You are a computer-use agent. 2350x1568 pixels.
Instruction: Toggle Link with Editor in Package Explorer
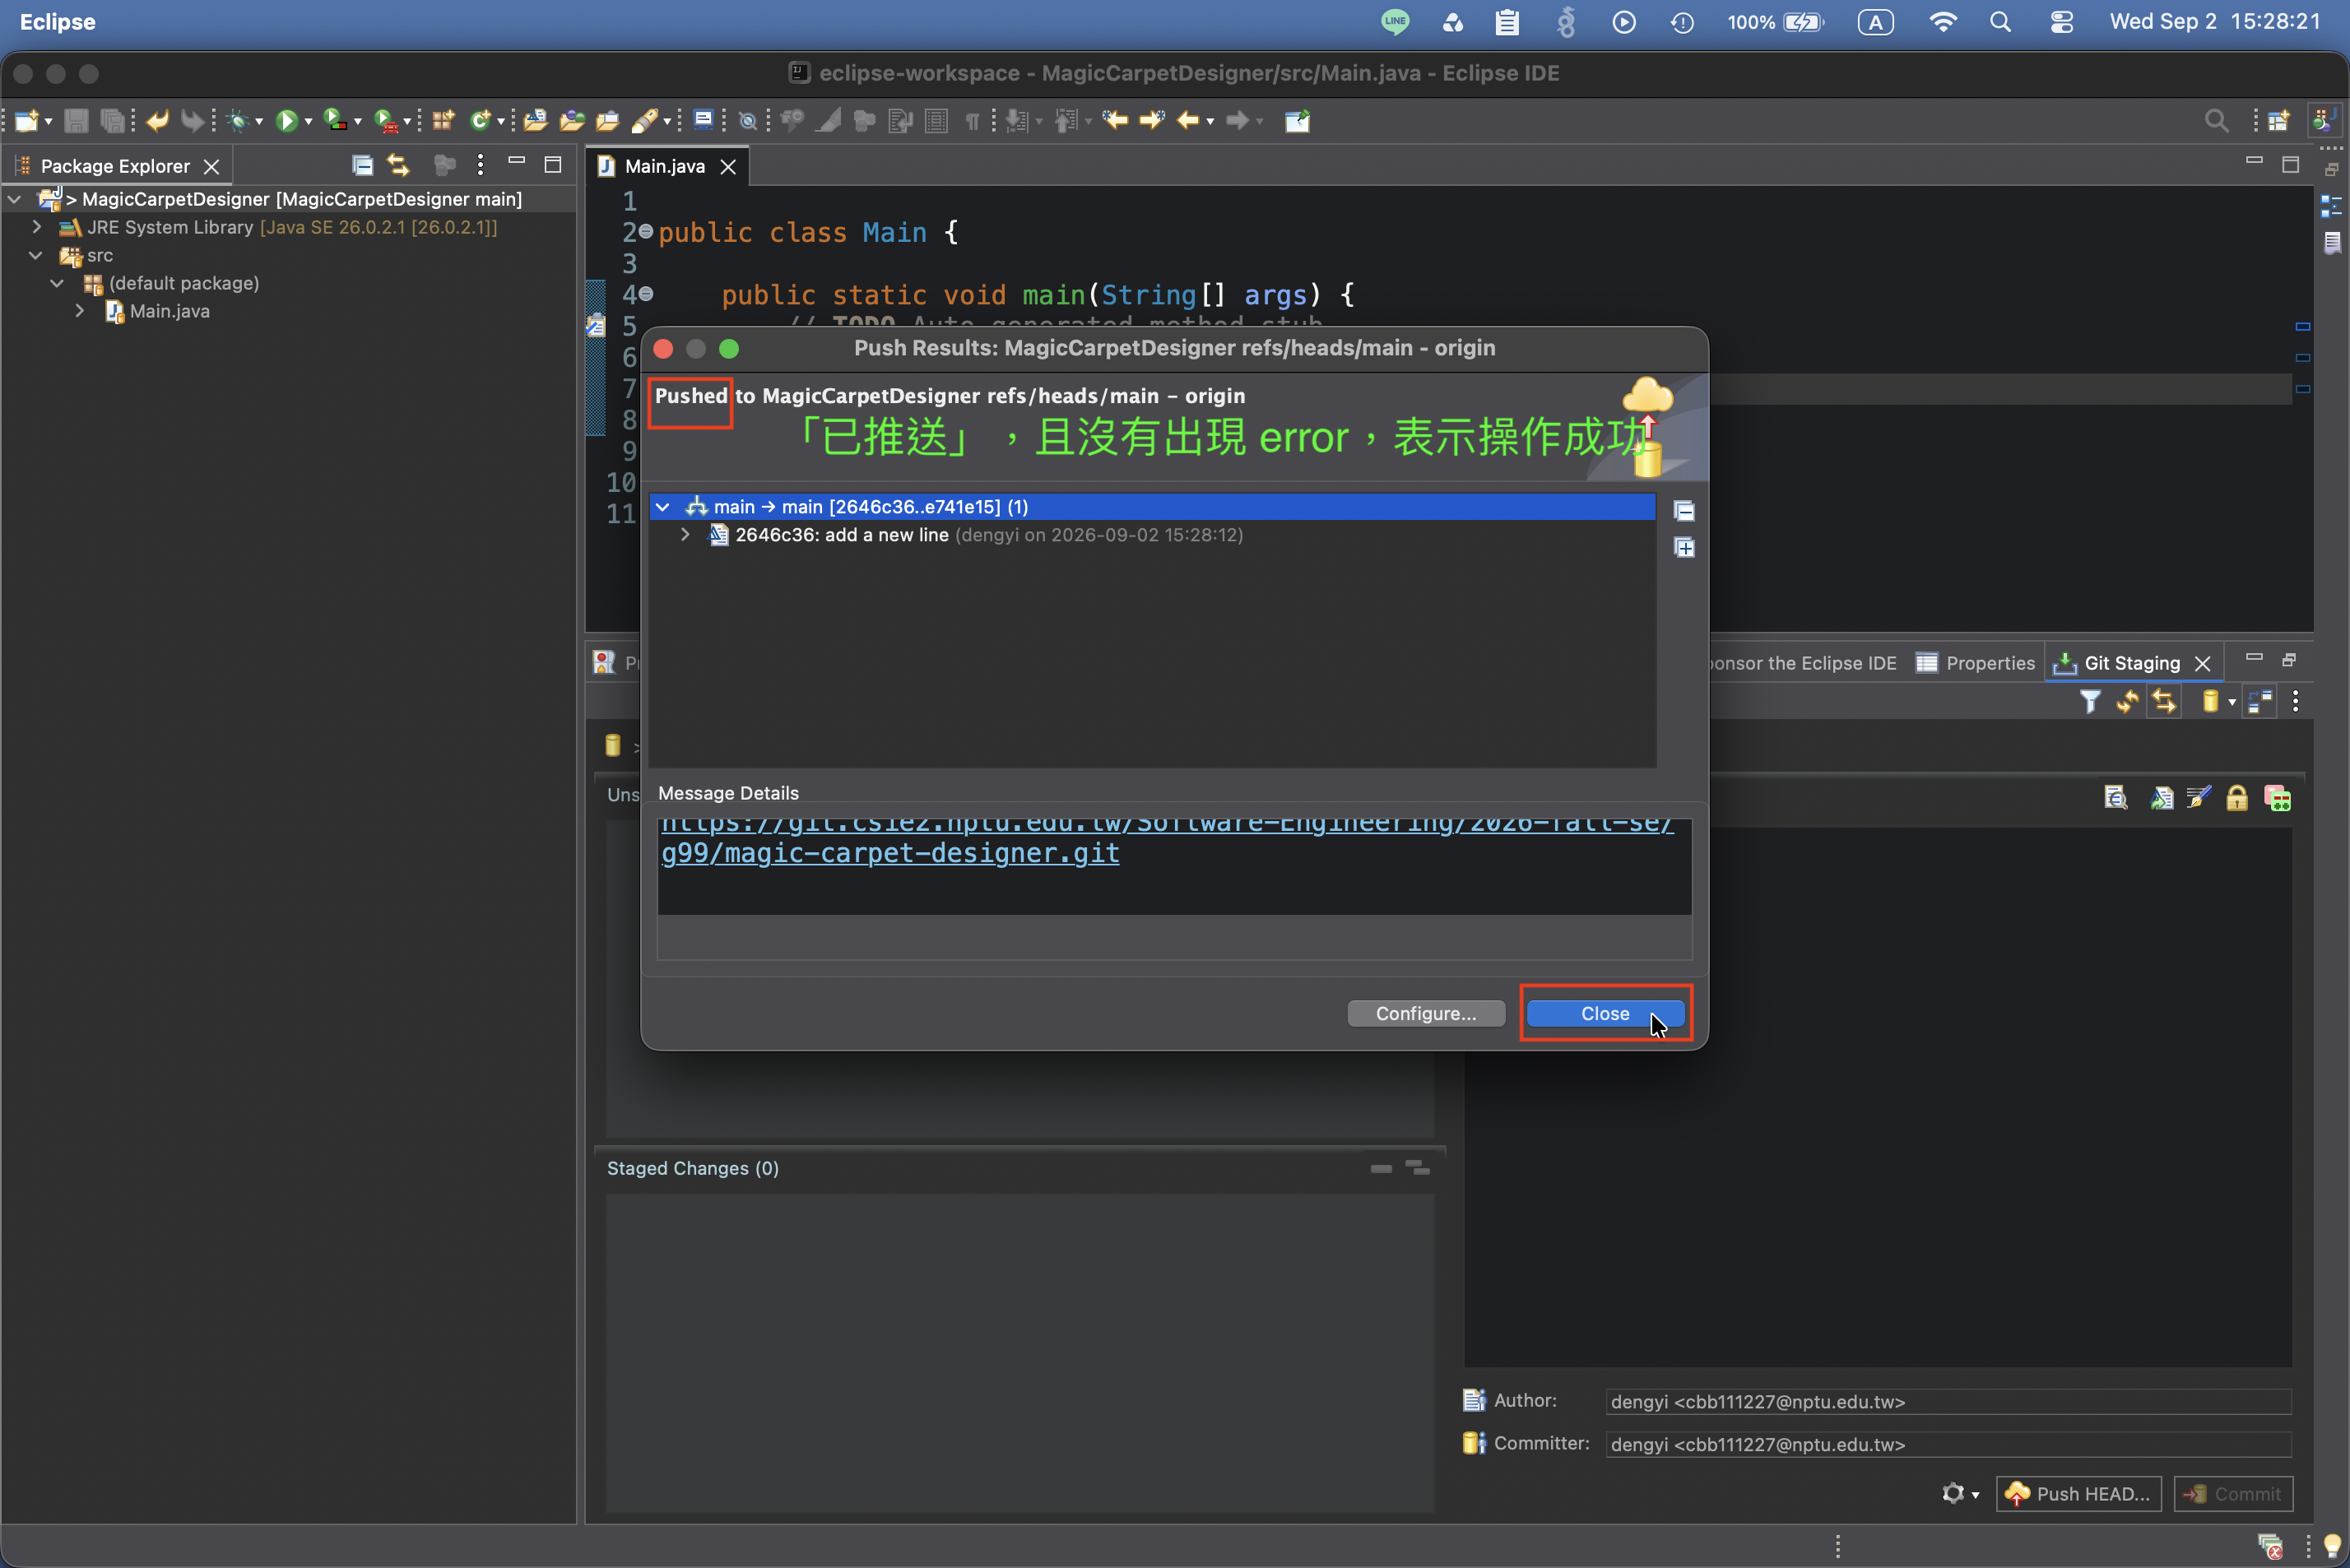(399, 165)
